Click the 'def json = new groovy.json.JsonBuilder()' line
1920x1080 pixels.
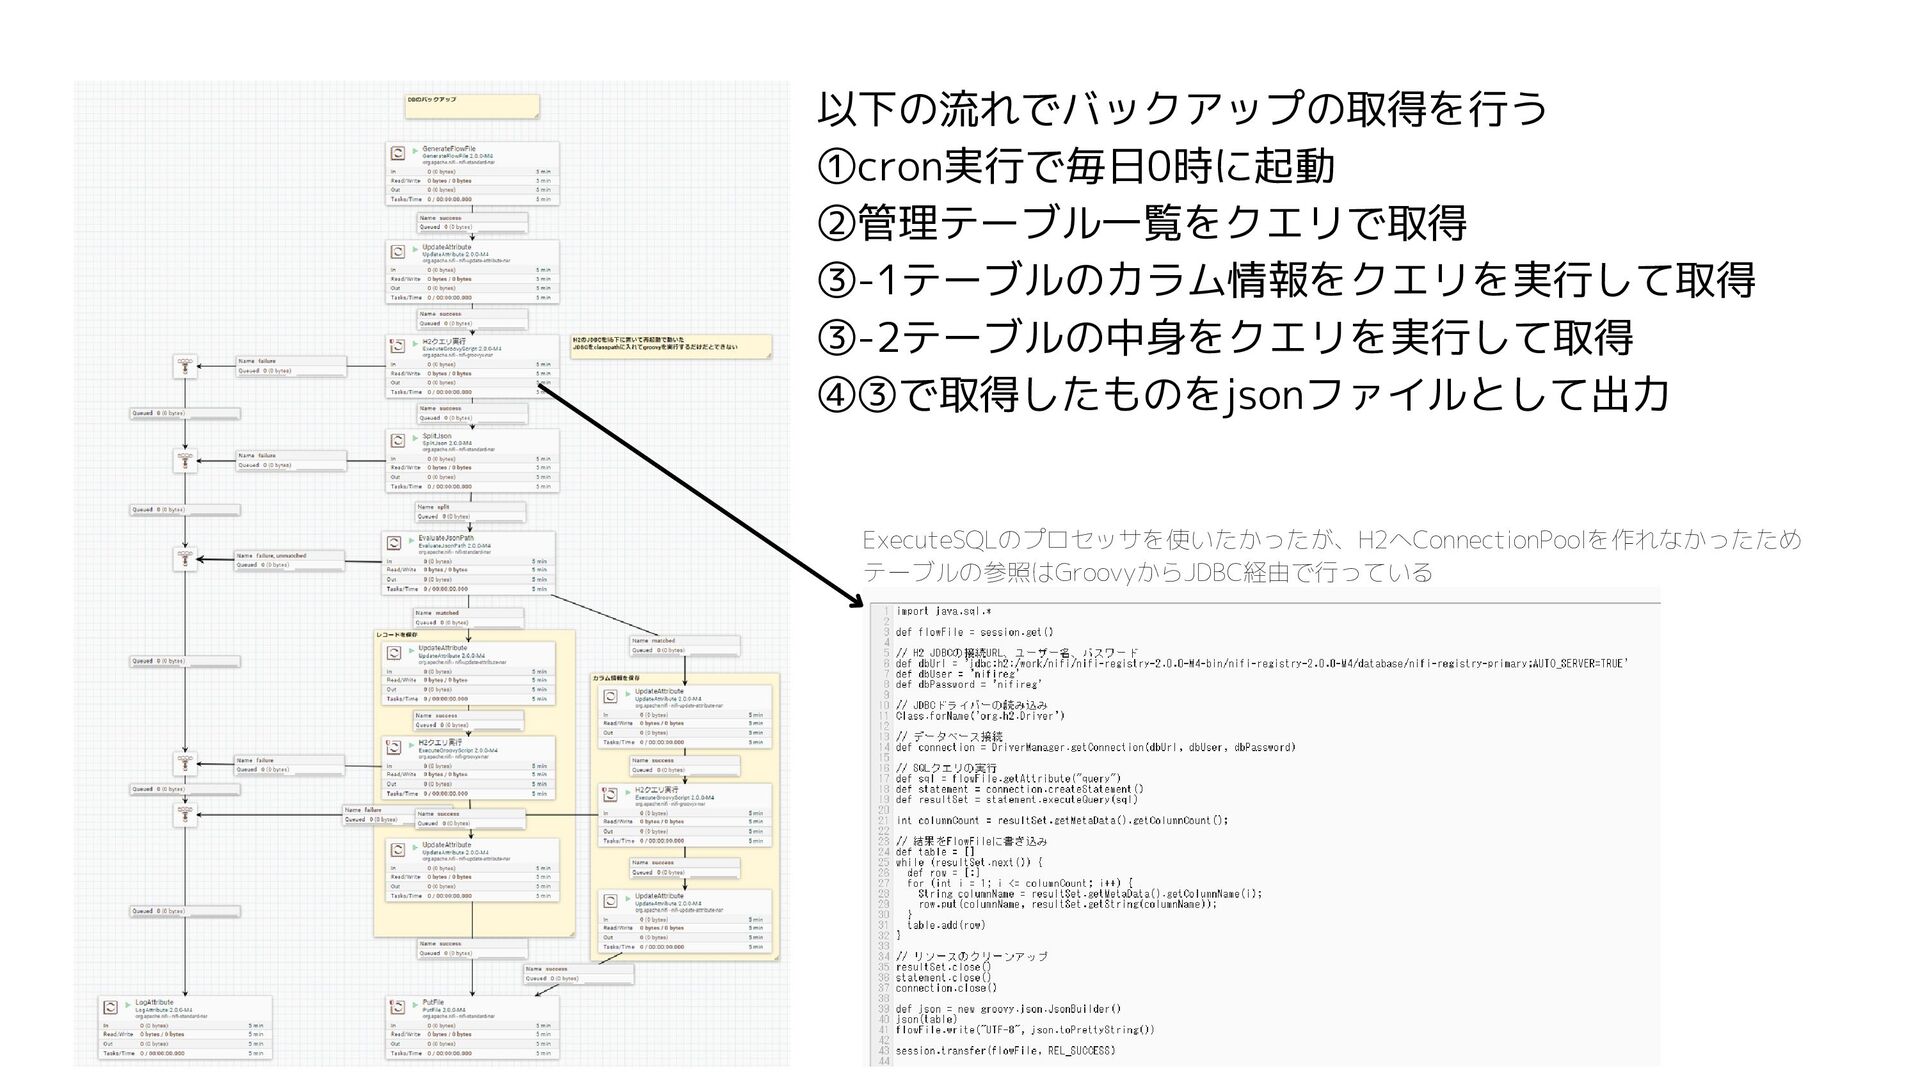pos(1008,1009)
